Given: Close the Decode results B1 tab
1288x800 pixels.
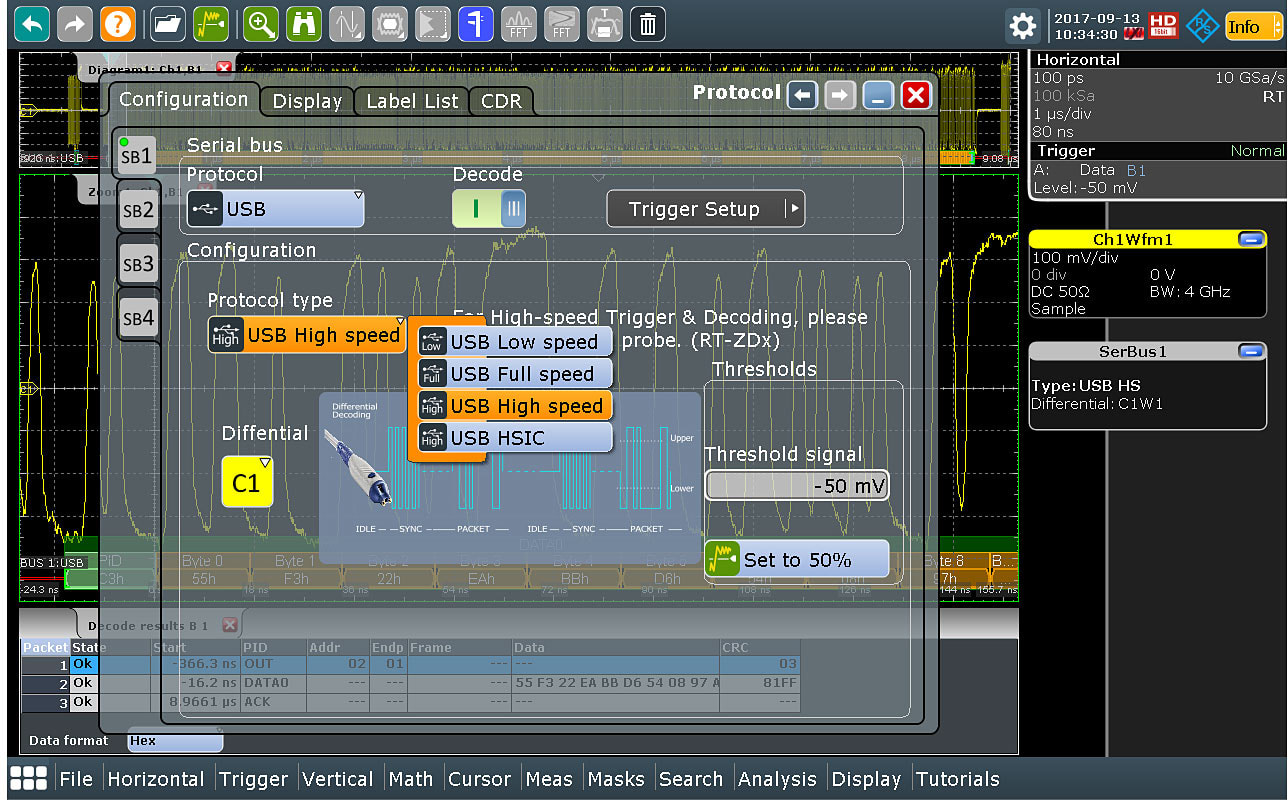Looking at the screenshot, I should [229, 625].
